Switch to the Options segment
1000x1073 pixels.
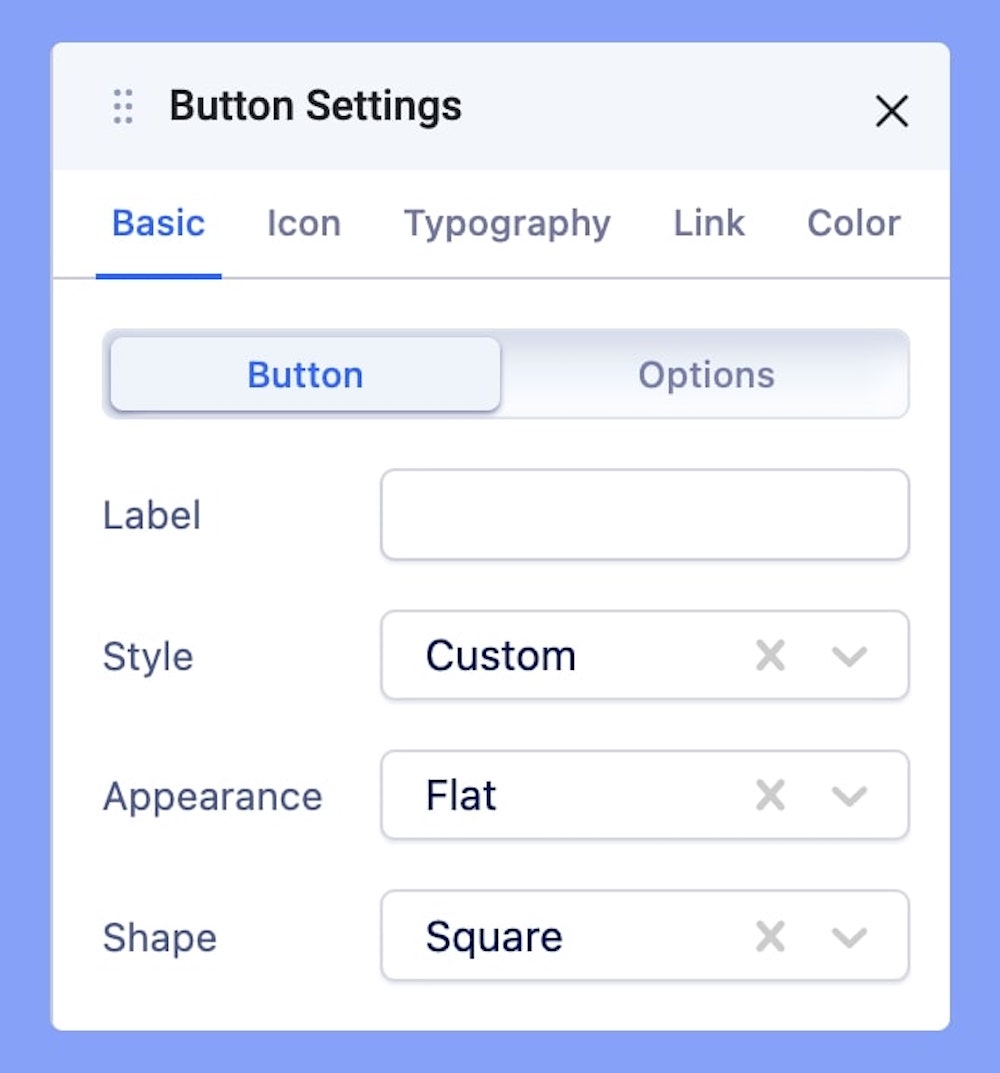click(706, 375)
